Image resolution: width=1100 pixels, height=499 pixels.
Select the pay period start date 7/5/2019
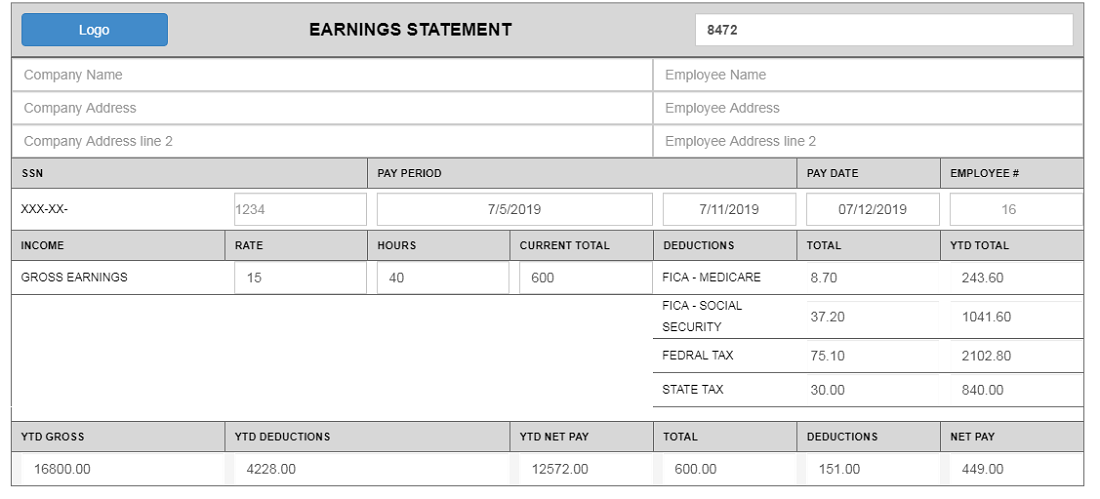point(514,210)
